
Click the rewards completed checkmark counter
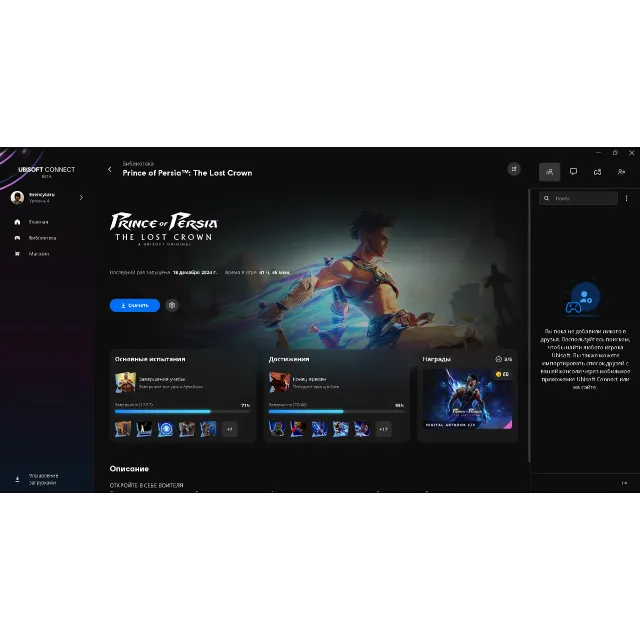coord(504,359)
